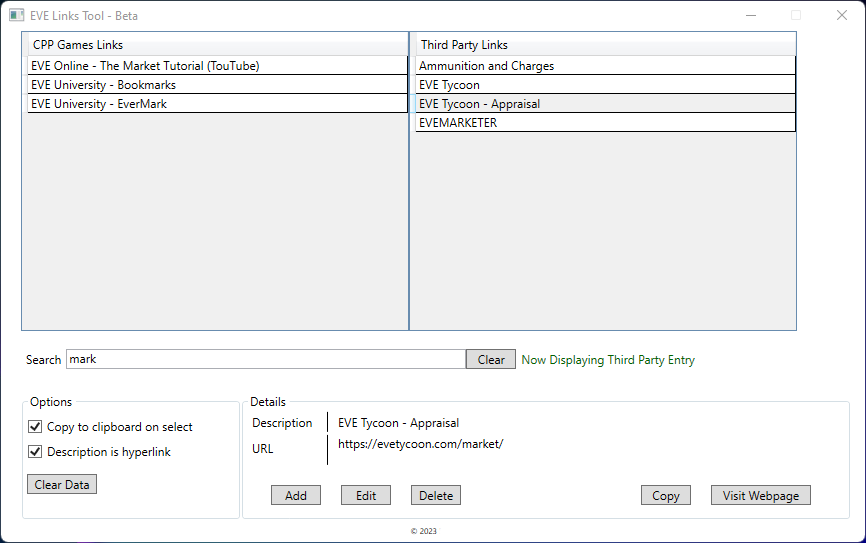Select EVE Tycoon - Appraisal entry
This screenshot has height=543, width=866.
pos(605,104)
